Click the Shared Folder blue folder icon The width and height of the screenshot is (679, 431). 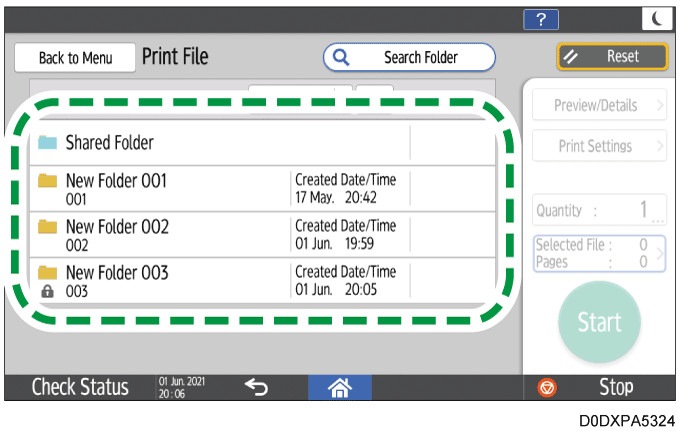pyautogui.click(x=47, y=143)
